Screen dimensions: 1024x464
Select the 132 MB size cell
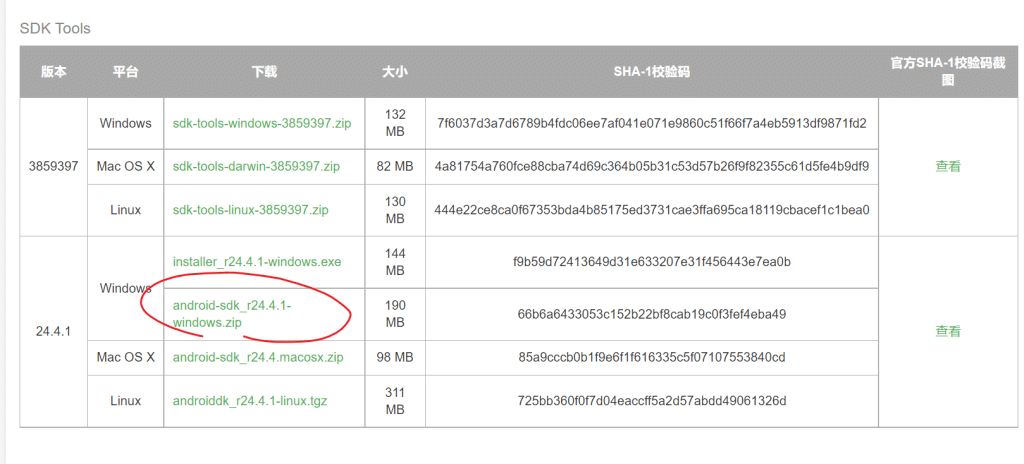point(395,123)
